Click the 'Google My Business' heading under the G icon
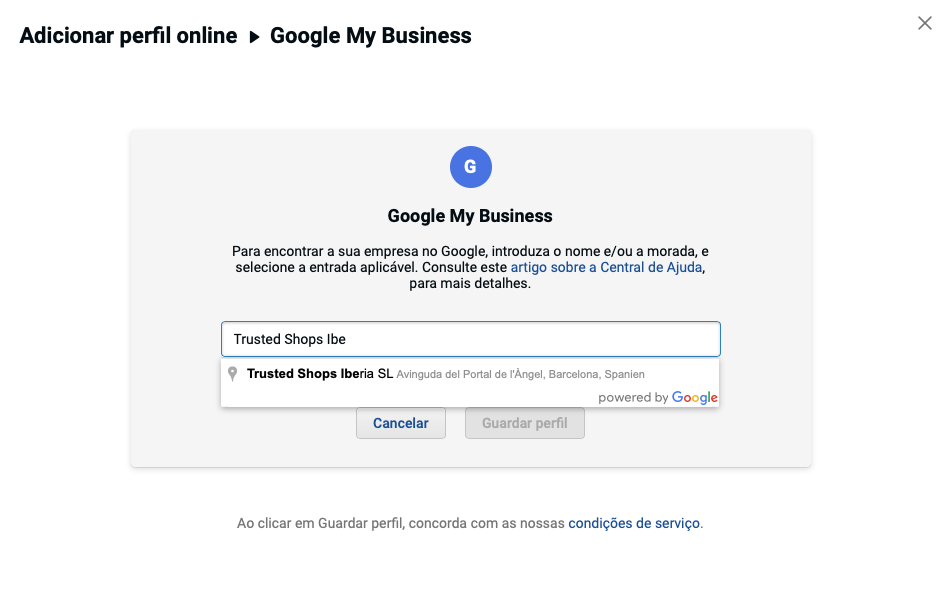The height and width of the screenshot is (603, 945). 470,216
